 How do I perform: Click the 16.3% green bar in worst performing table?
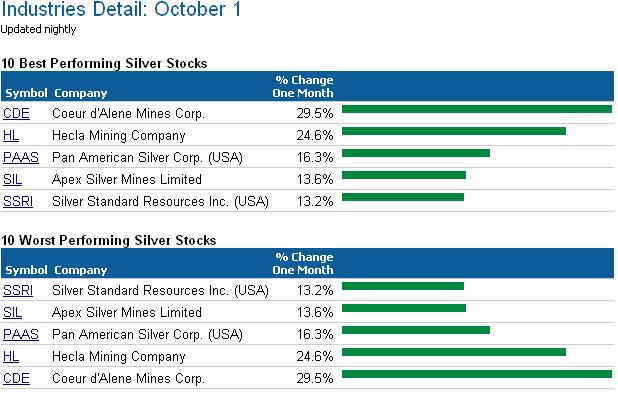pos(416,330)
